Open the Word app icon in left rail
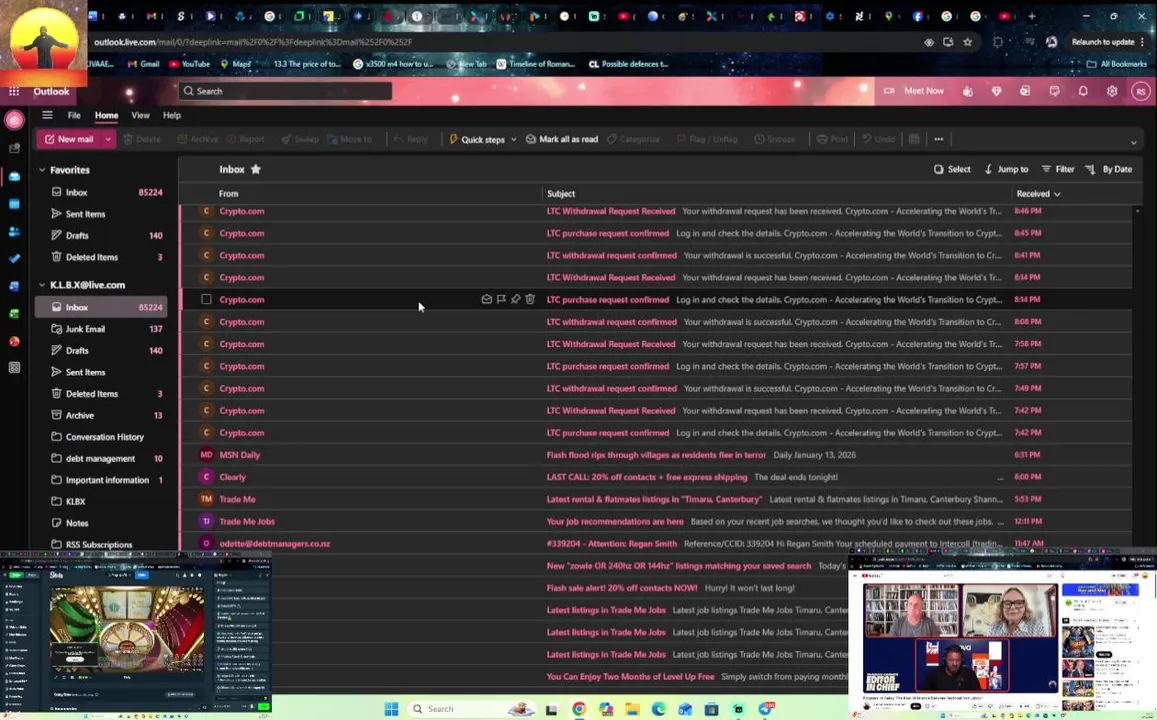Viewport: 1157px width, 720px height. point(14,286)
